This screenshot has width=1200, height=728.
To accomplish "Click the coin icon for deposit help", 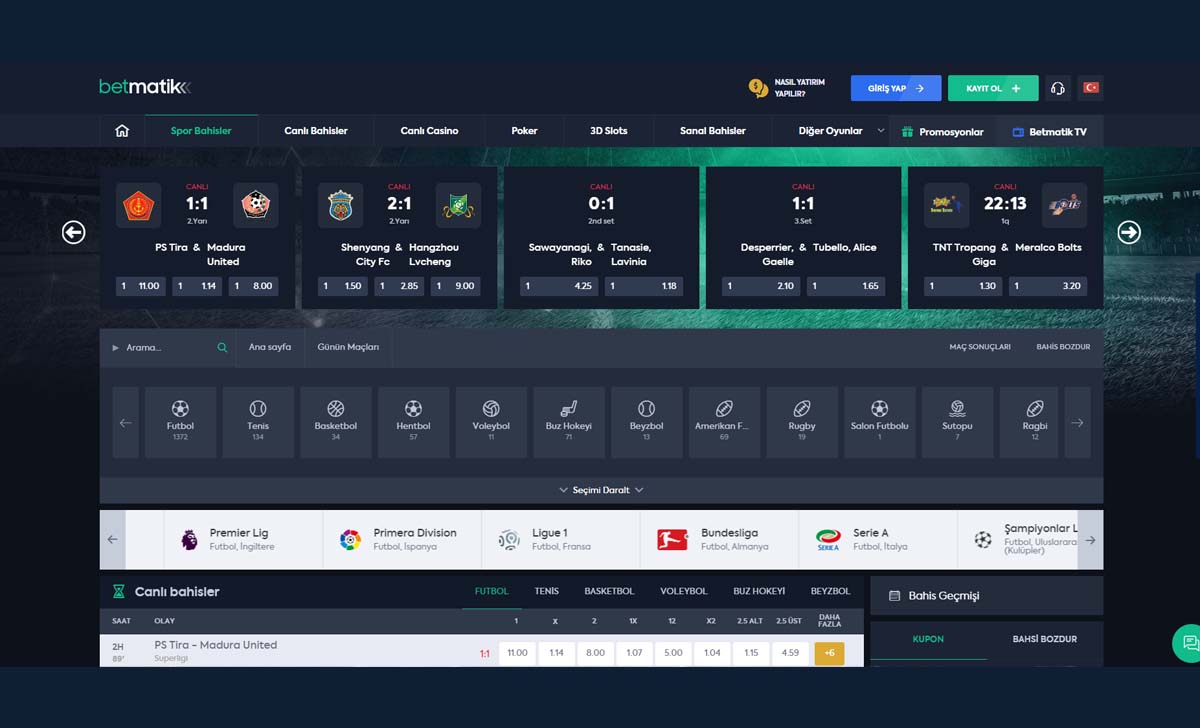I will tap(758, 88).
